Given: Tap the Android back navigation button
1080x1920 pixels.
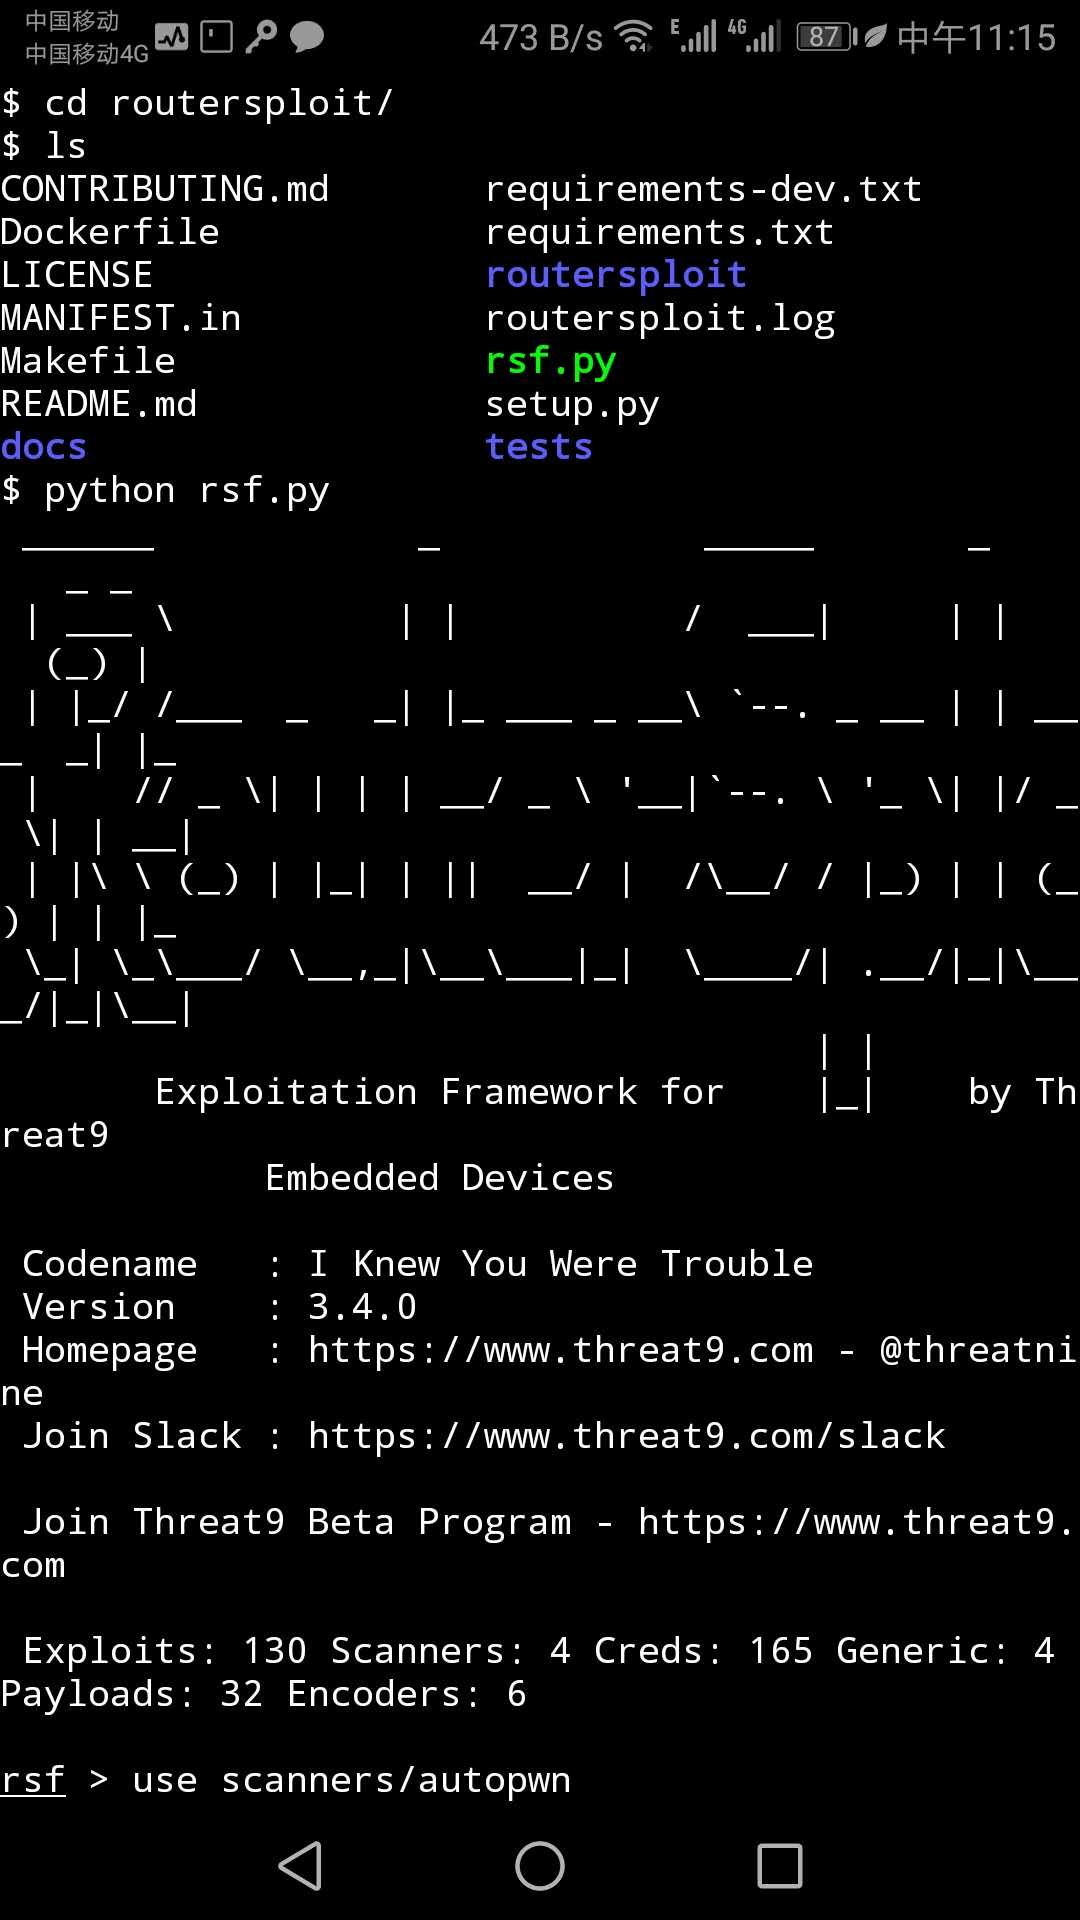Looking at the screenshot, I should 300,1866.
